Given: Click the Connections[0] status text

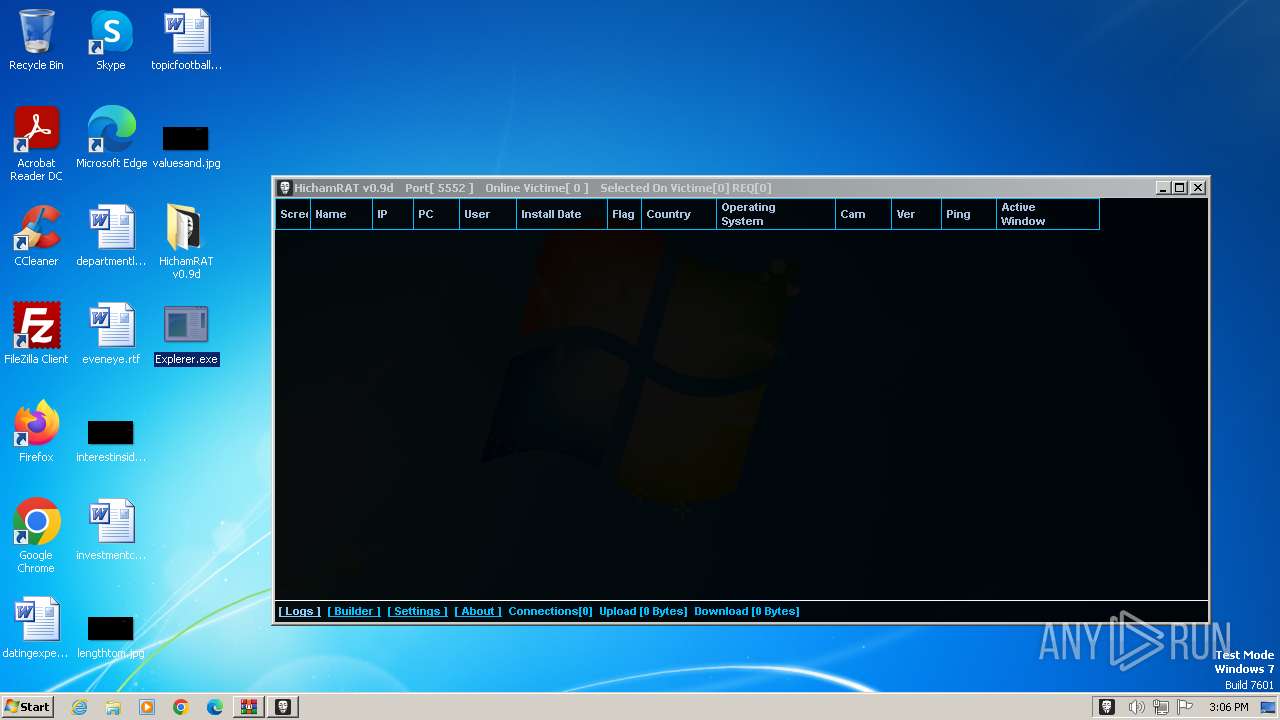Looking at the screenshot, I should coord(550,611).
